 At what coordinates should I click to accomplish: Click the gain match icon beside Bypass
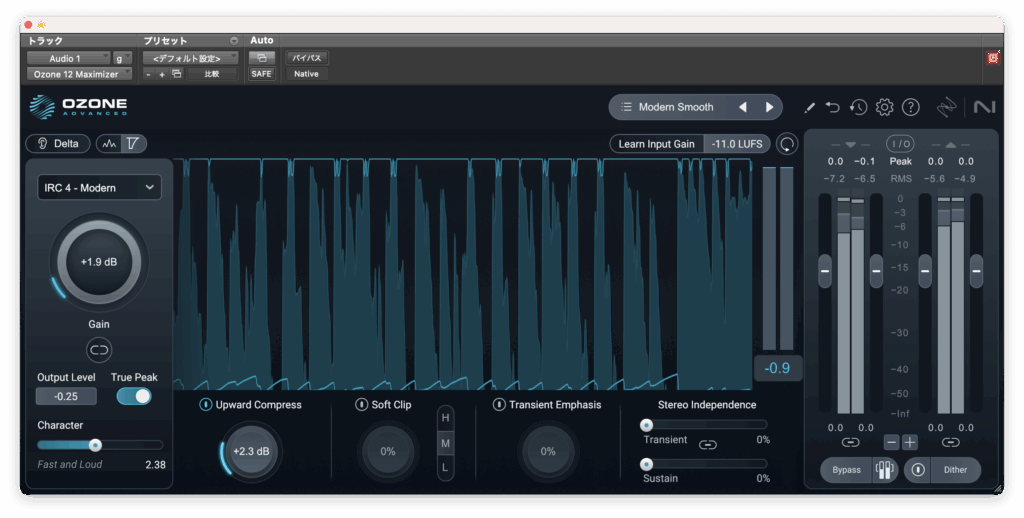click(x=884, y=470)
